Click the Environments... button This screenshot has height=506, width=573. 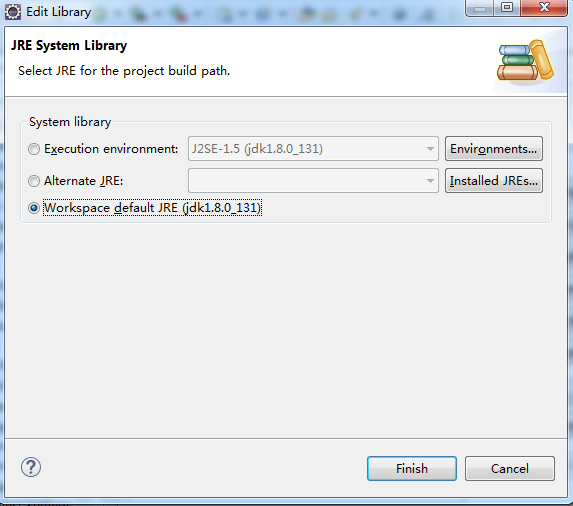coord(494,149)
